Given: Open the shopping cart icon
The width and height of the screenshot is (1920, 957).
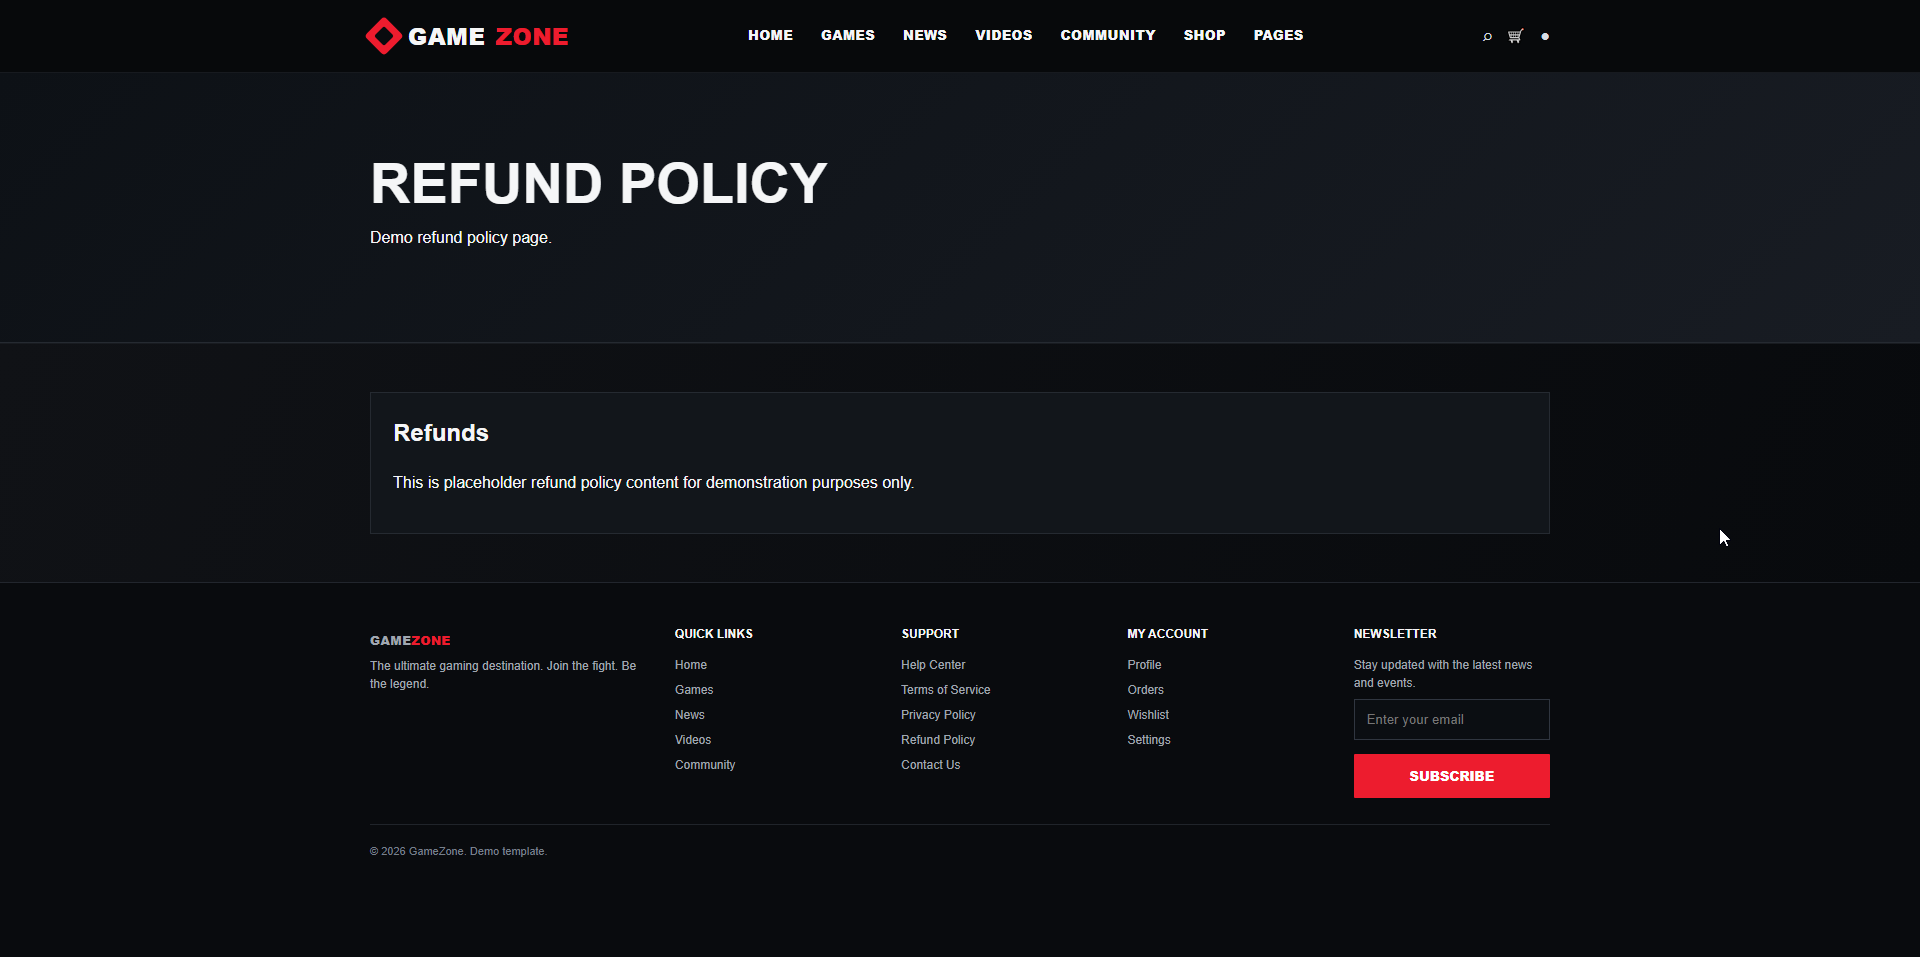Looking at the screenshot, I should [x=1516, y=36].
